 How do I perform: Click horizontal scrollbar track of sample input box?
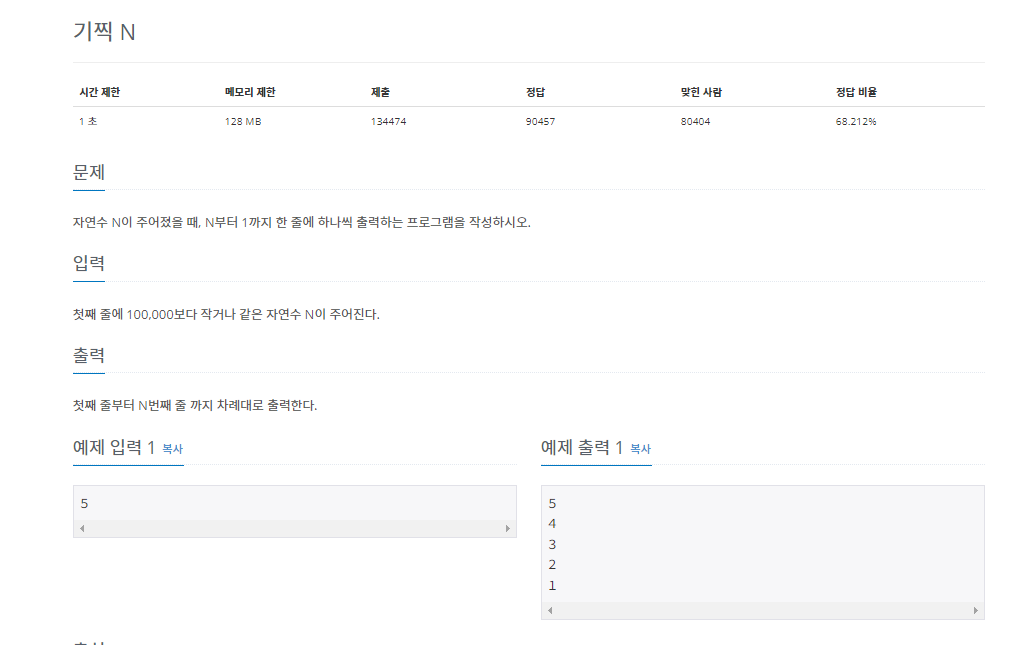point(295,528)
